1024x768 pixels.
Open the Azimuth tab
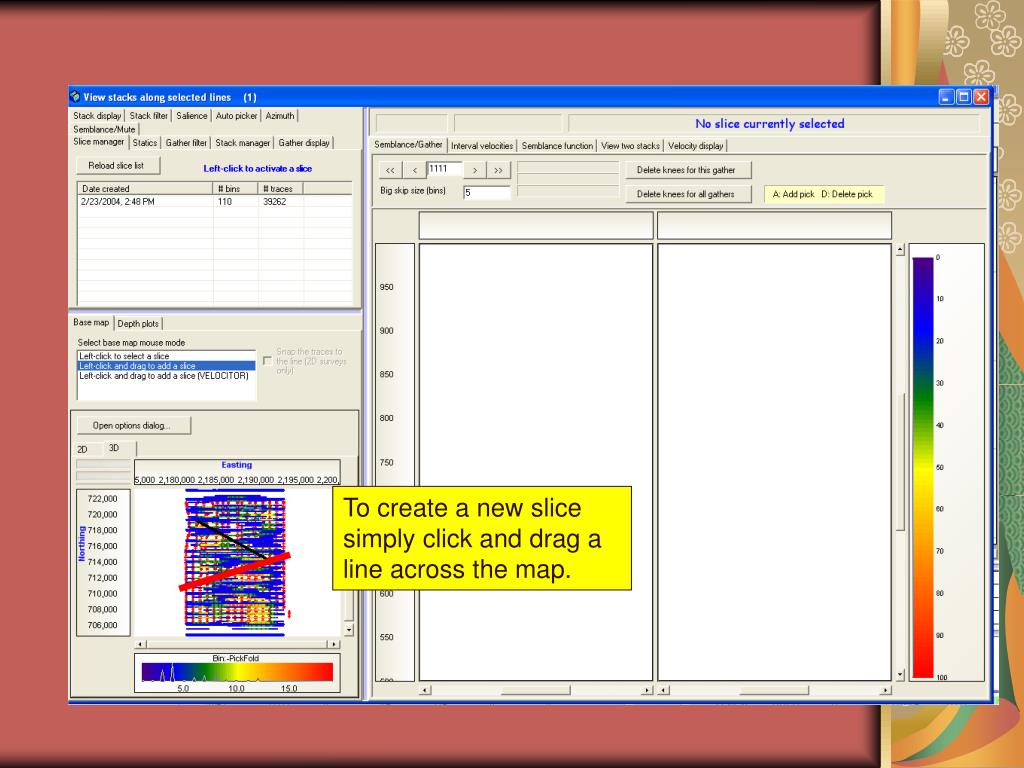coord(280,116)
